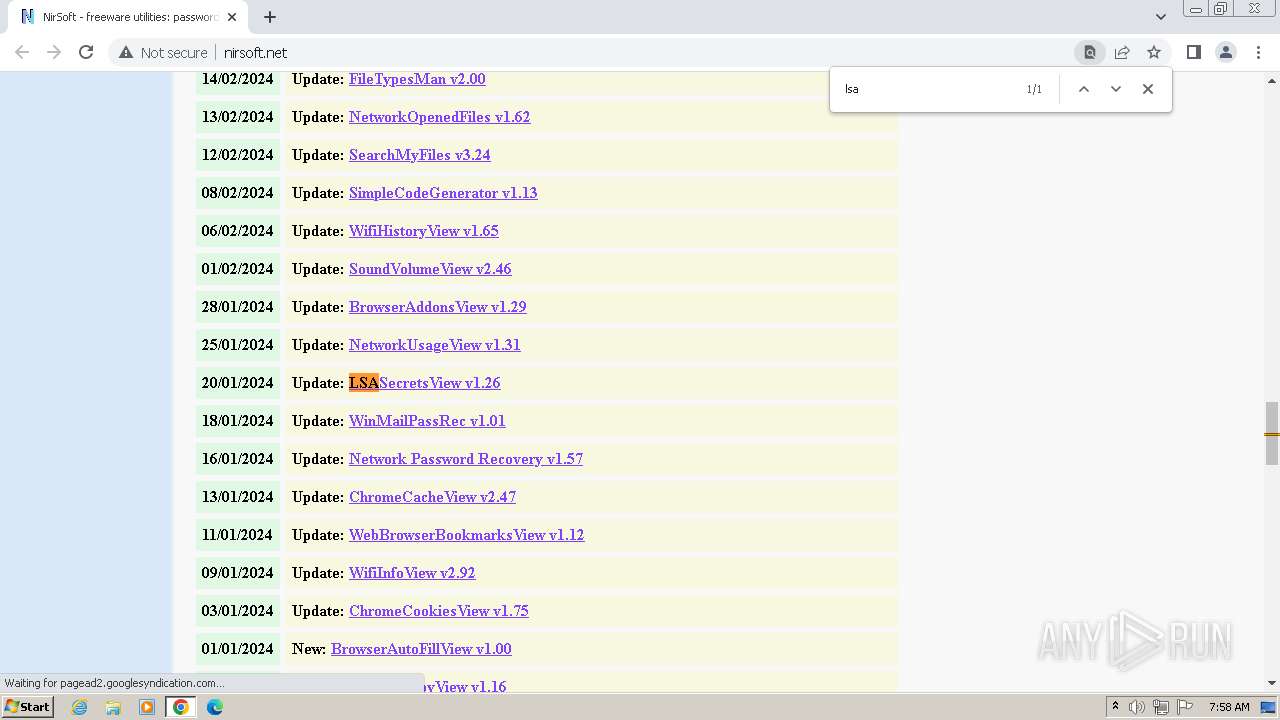Open the WebBrowserBookmarksView v1.12 link
The width and height of the screenshot is (1280, 720).
click(x=466, y=535)
